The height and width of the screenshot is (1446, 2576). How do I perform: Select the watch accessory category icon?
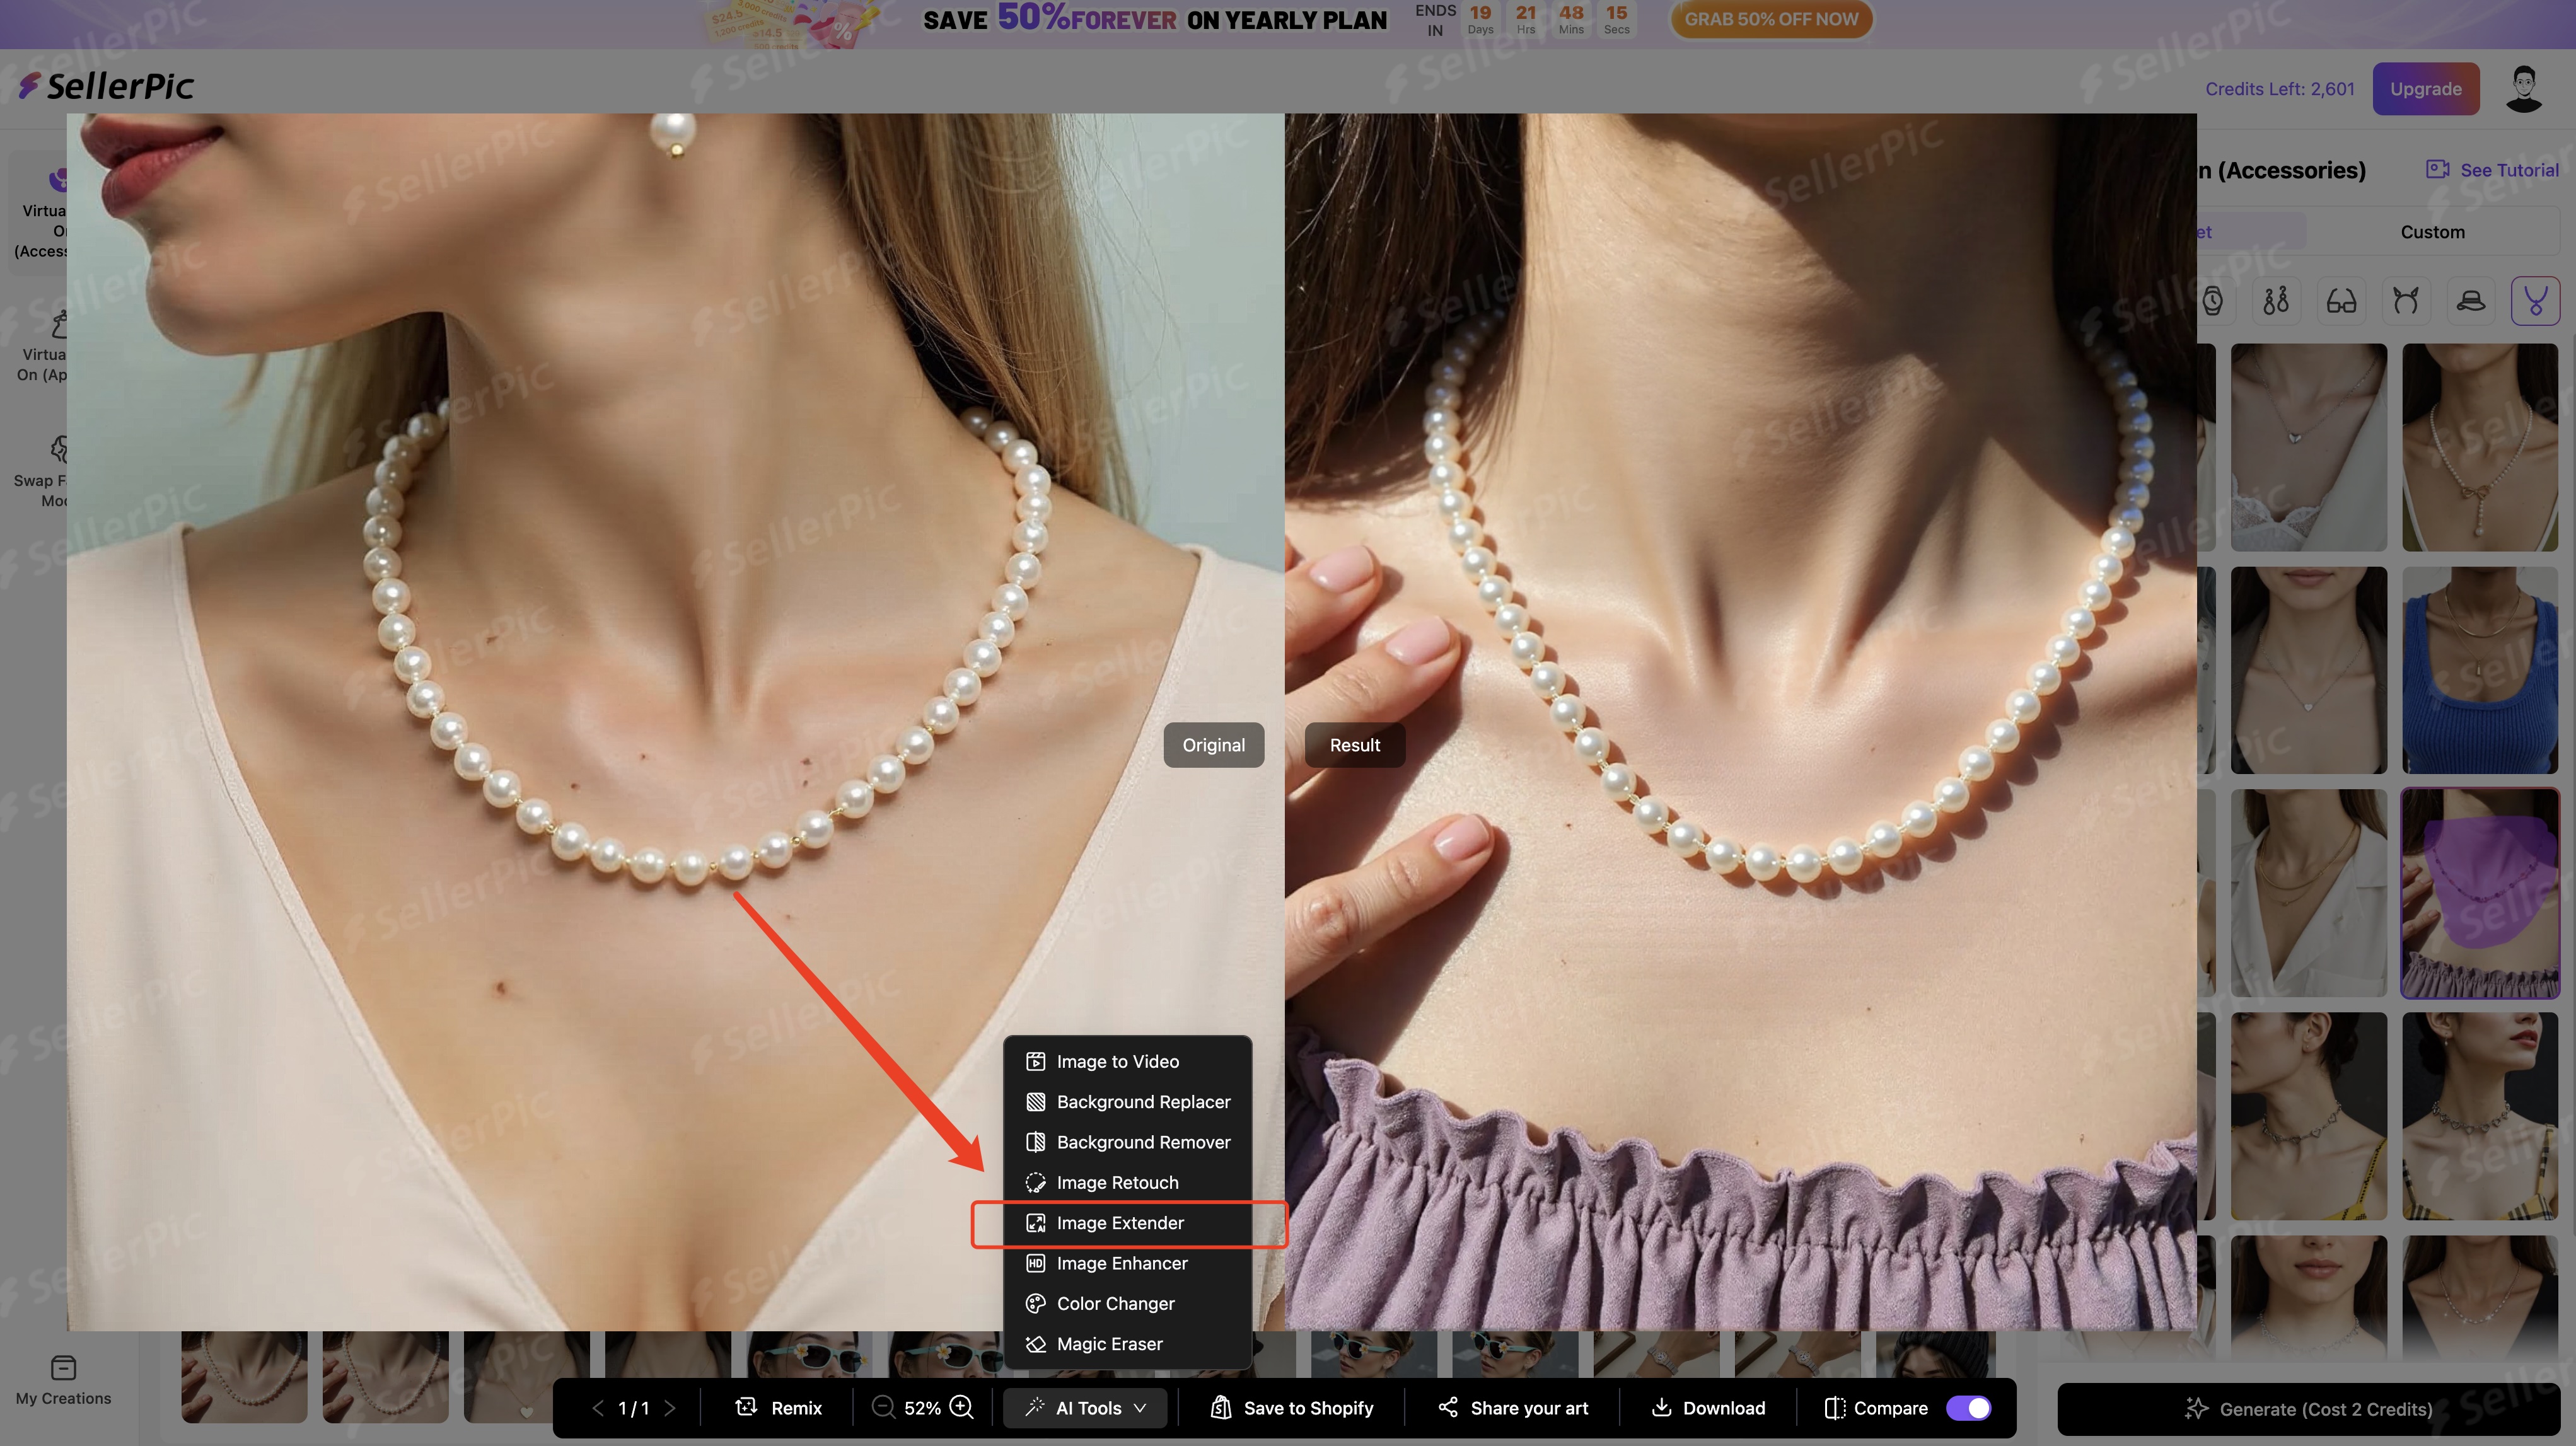2213,300
